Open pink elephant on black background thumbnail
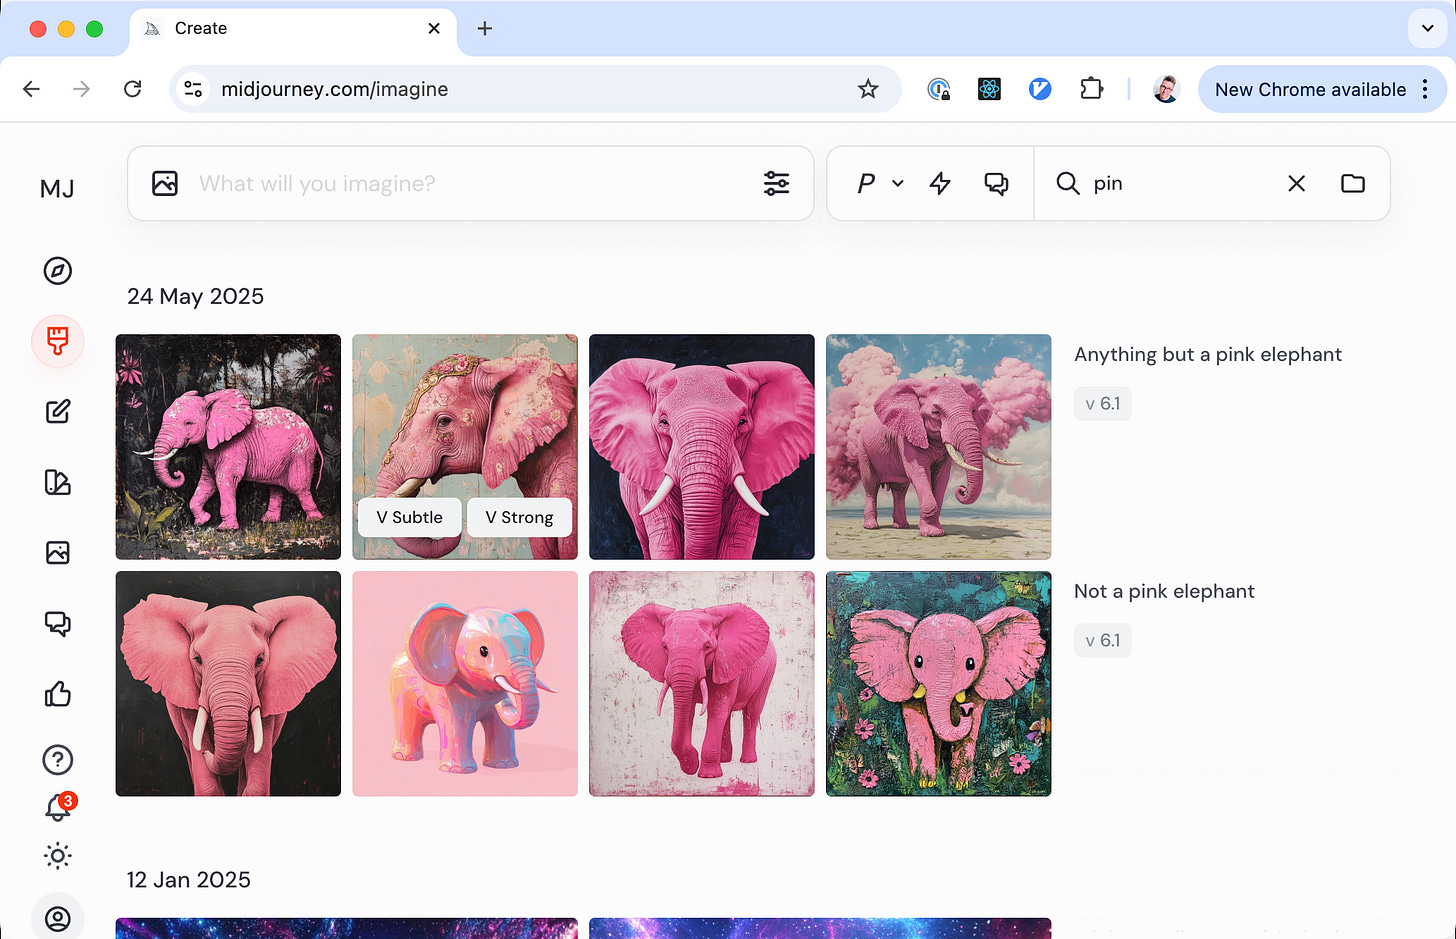Screen dimensions: 1456x939 (228, 684)
